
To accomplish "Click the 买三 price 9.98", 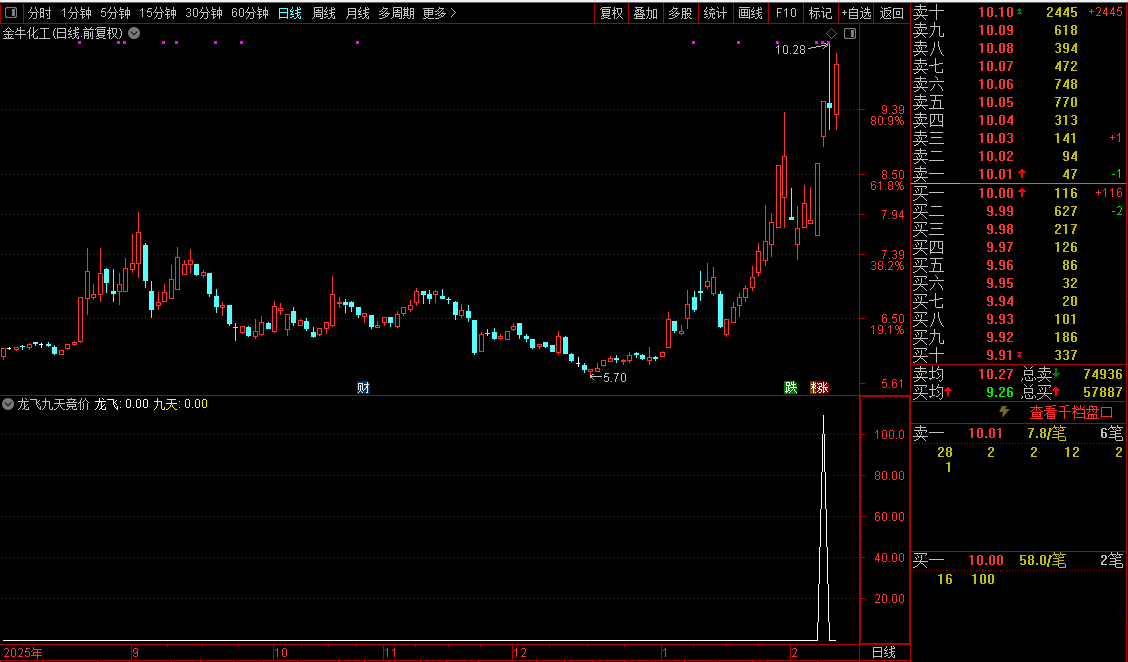I will tap(1000, 229).
